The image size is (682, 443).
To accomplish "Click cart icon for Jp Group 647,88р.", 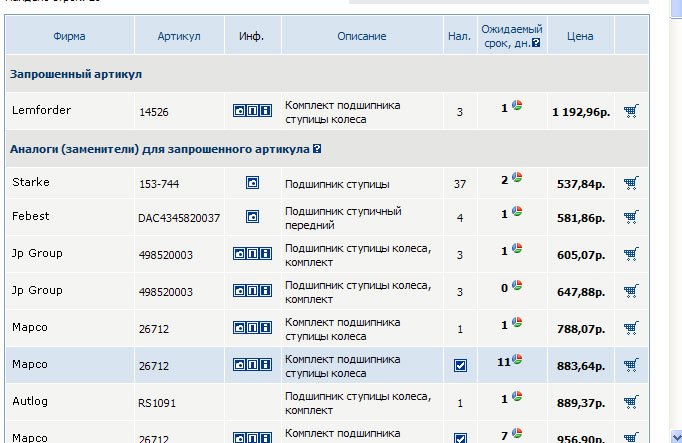I will click(631, 291).
